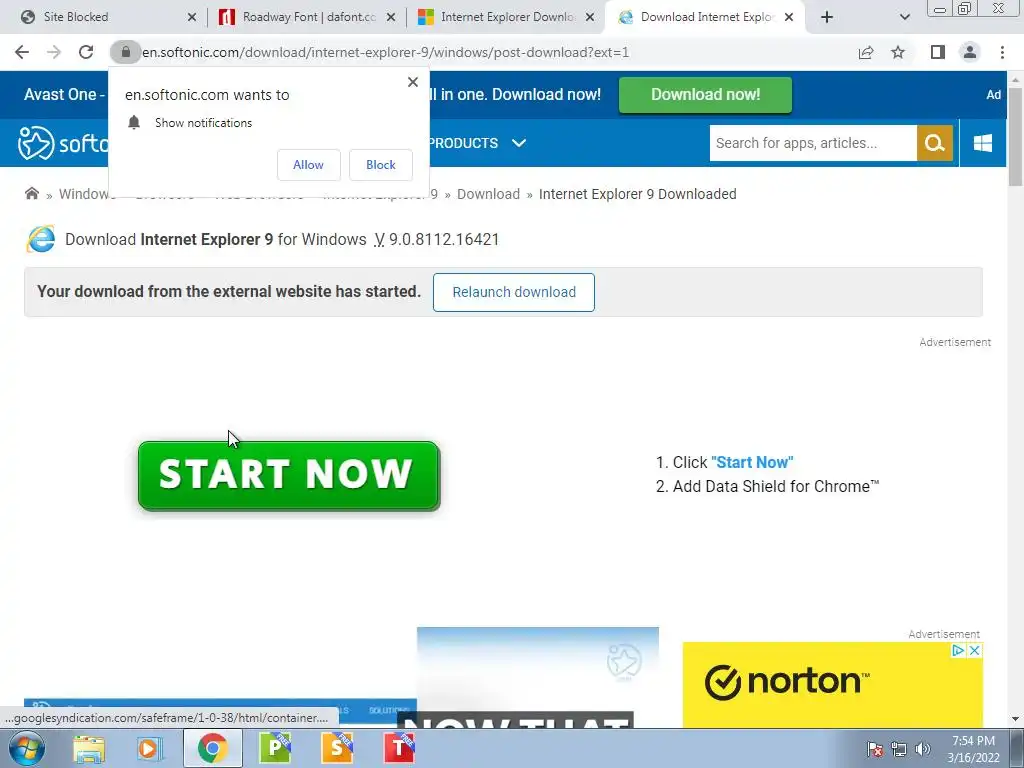Click the volume speaker tray icon
The height and width of the screenshot is (768, 1024).
pos(923,749)
